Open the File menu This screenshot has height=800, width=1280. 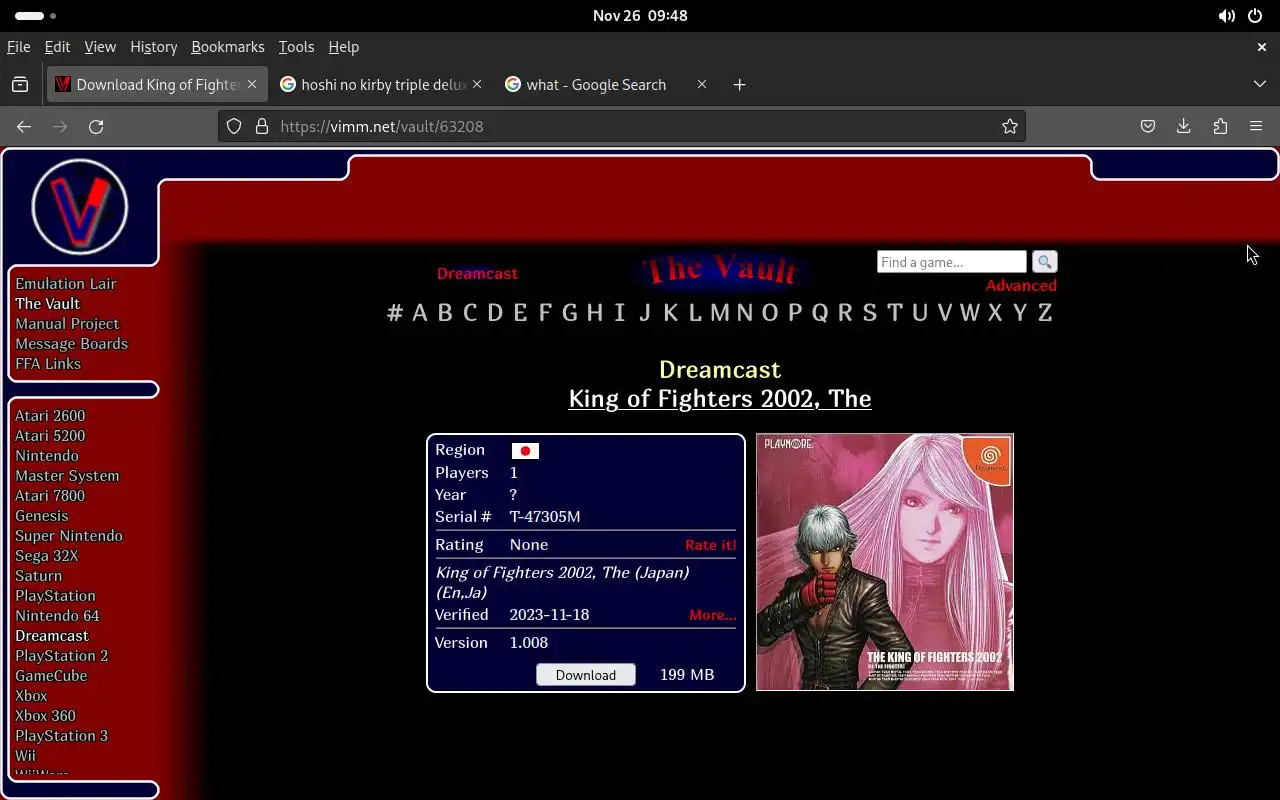point(18,47)
